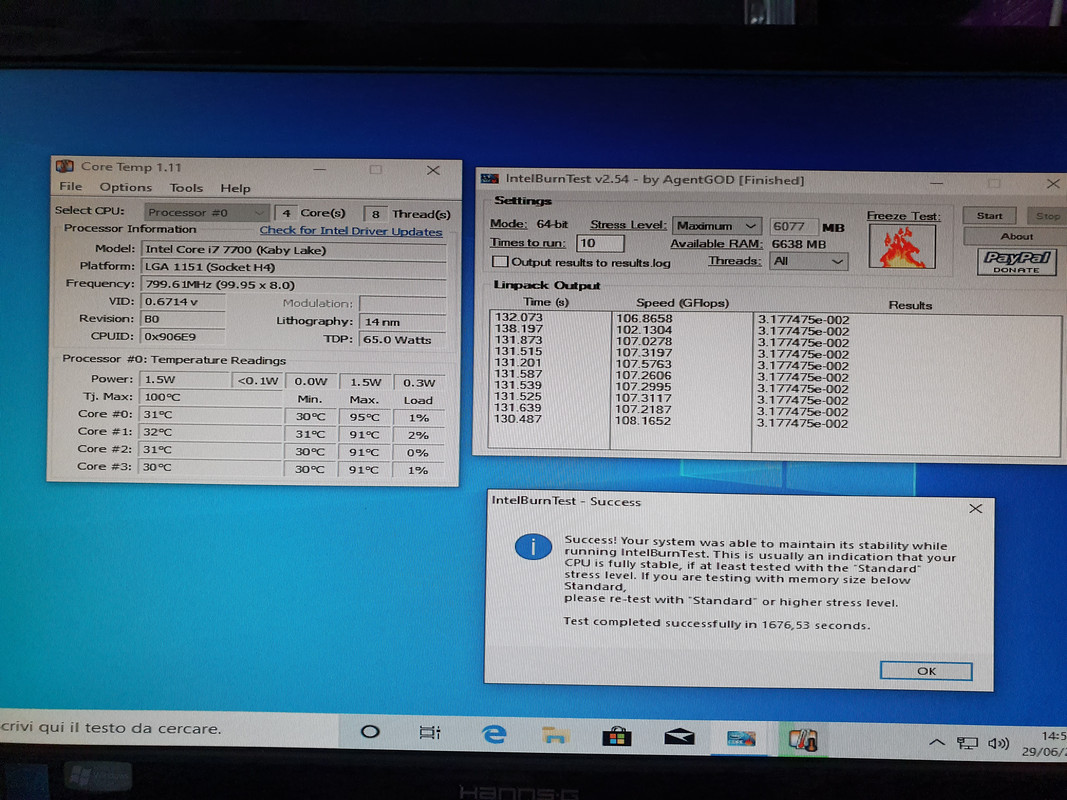Open the Mail app from the taskbar
Screen dimensions: 1067x800
pos(679,737)
